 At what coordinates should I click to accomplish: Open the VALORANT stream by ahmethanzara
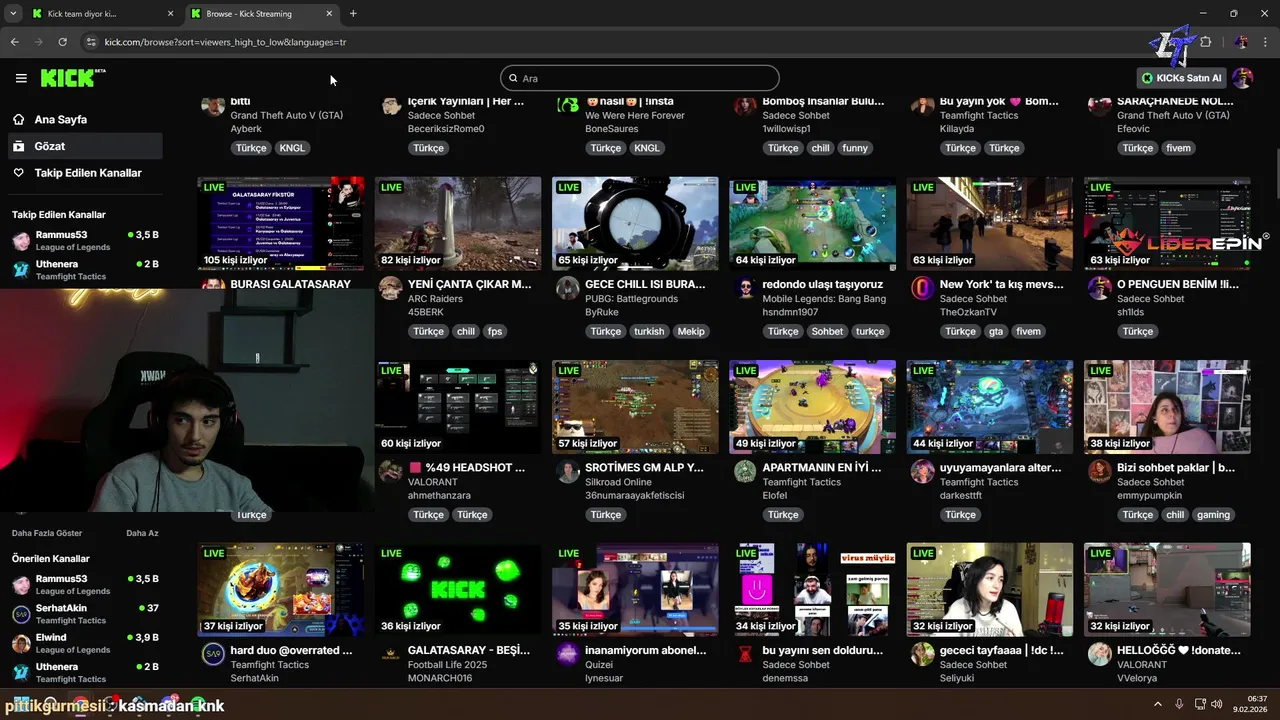tap(458, 407)
